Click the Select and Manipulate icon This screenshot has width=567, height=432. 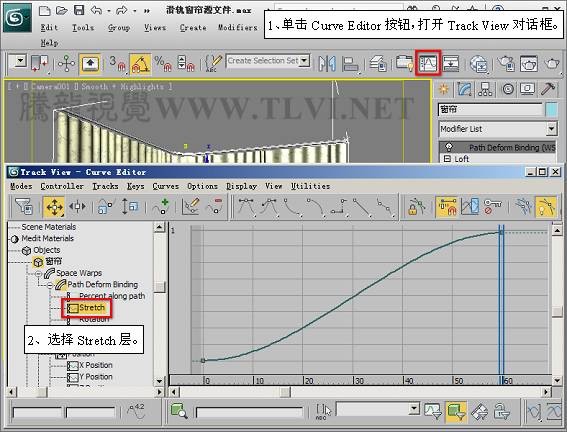coord(66,64)
